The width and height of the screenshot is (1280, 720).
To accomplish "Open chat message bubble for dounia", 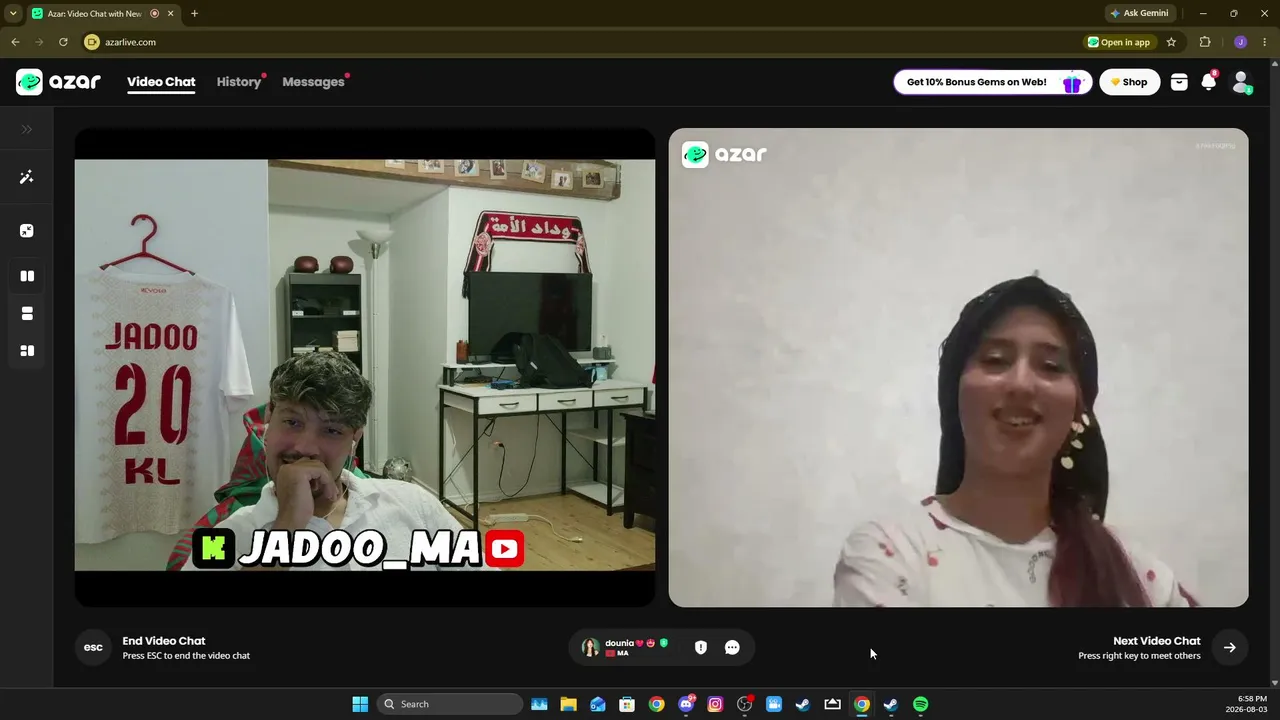I will (732, 648).
